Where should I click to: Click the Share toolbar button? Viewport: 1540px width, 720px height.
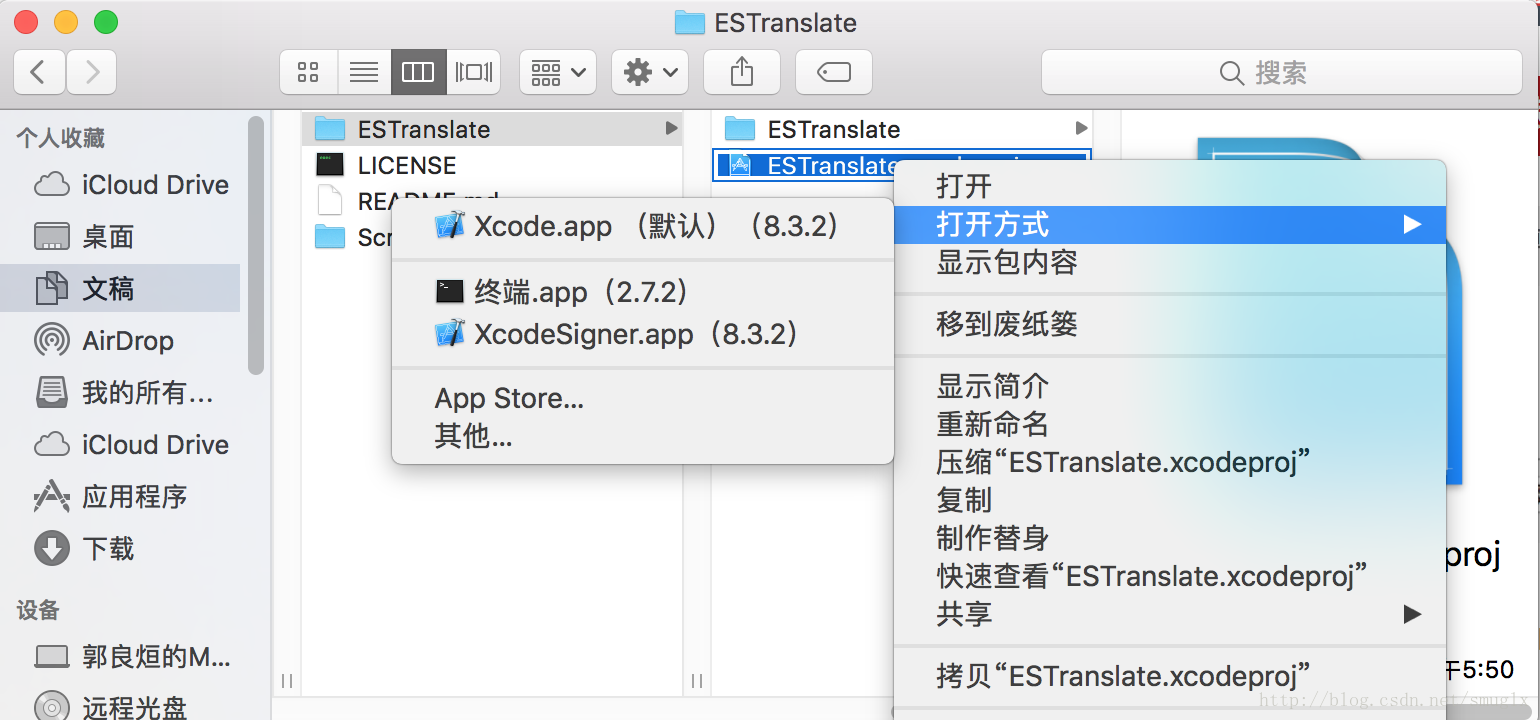742,72
